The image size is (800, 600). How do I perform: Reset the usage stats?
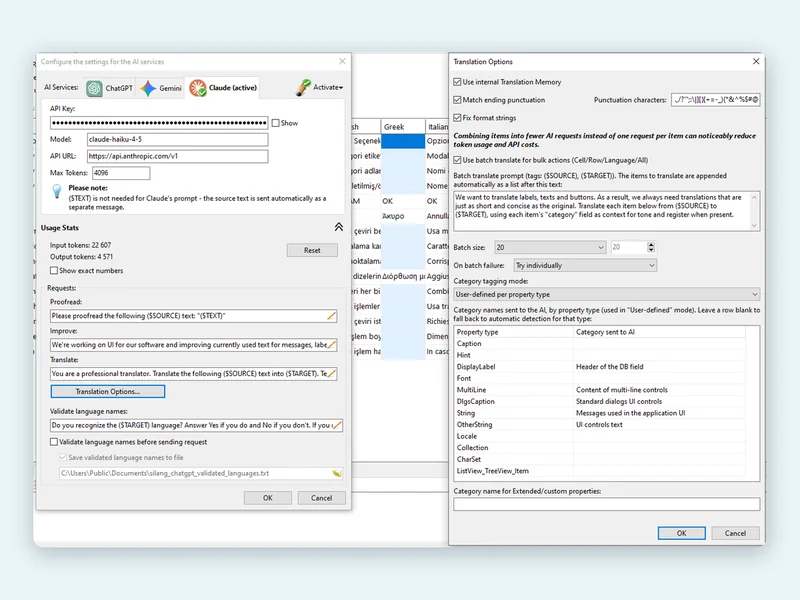point(312,250)
